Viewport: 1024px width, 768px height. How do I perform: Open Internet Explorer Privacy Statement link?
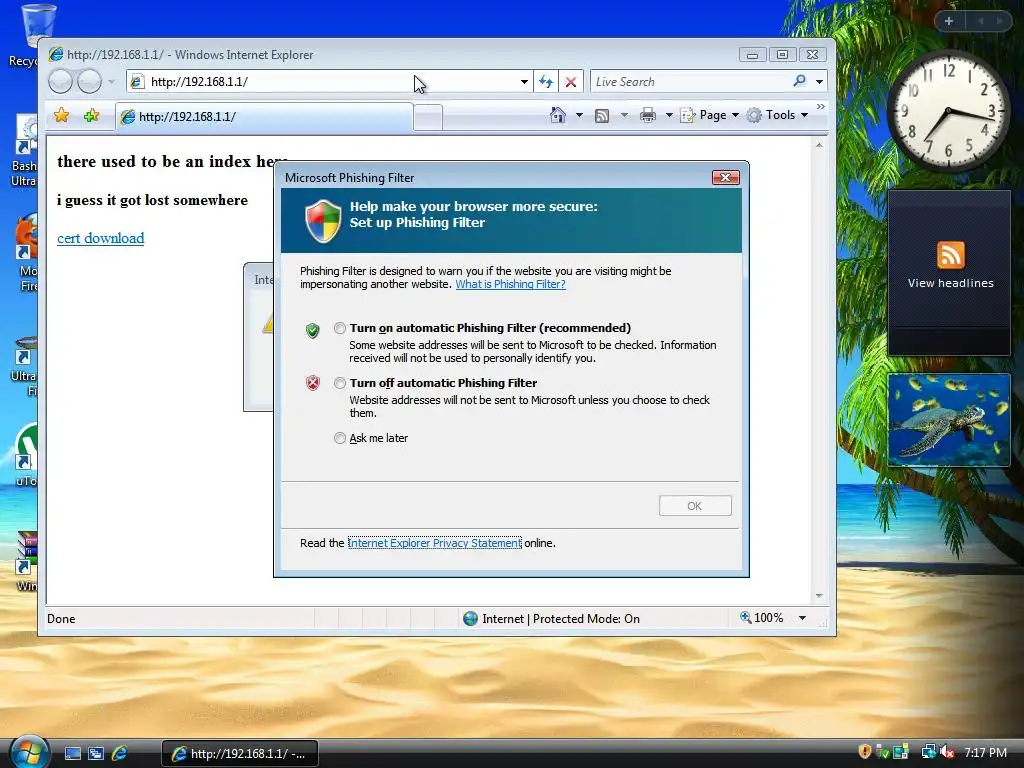pos(434,543)
